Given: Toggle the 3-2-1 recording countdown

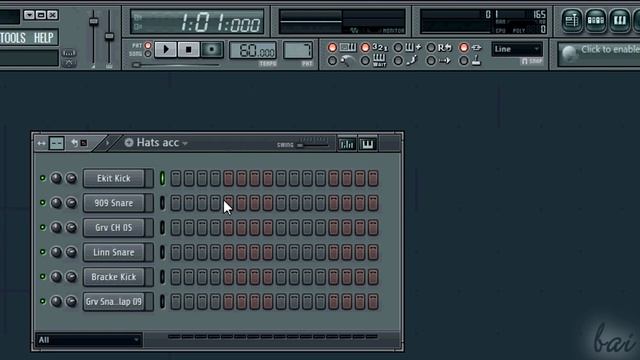Looking at the screenshot, I should [x=365, y=47].
